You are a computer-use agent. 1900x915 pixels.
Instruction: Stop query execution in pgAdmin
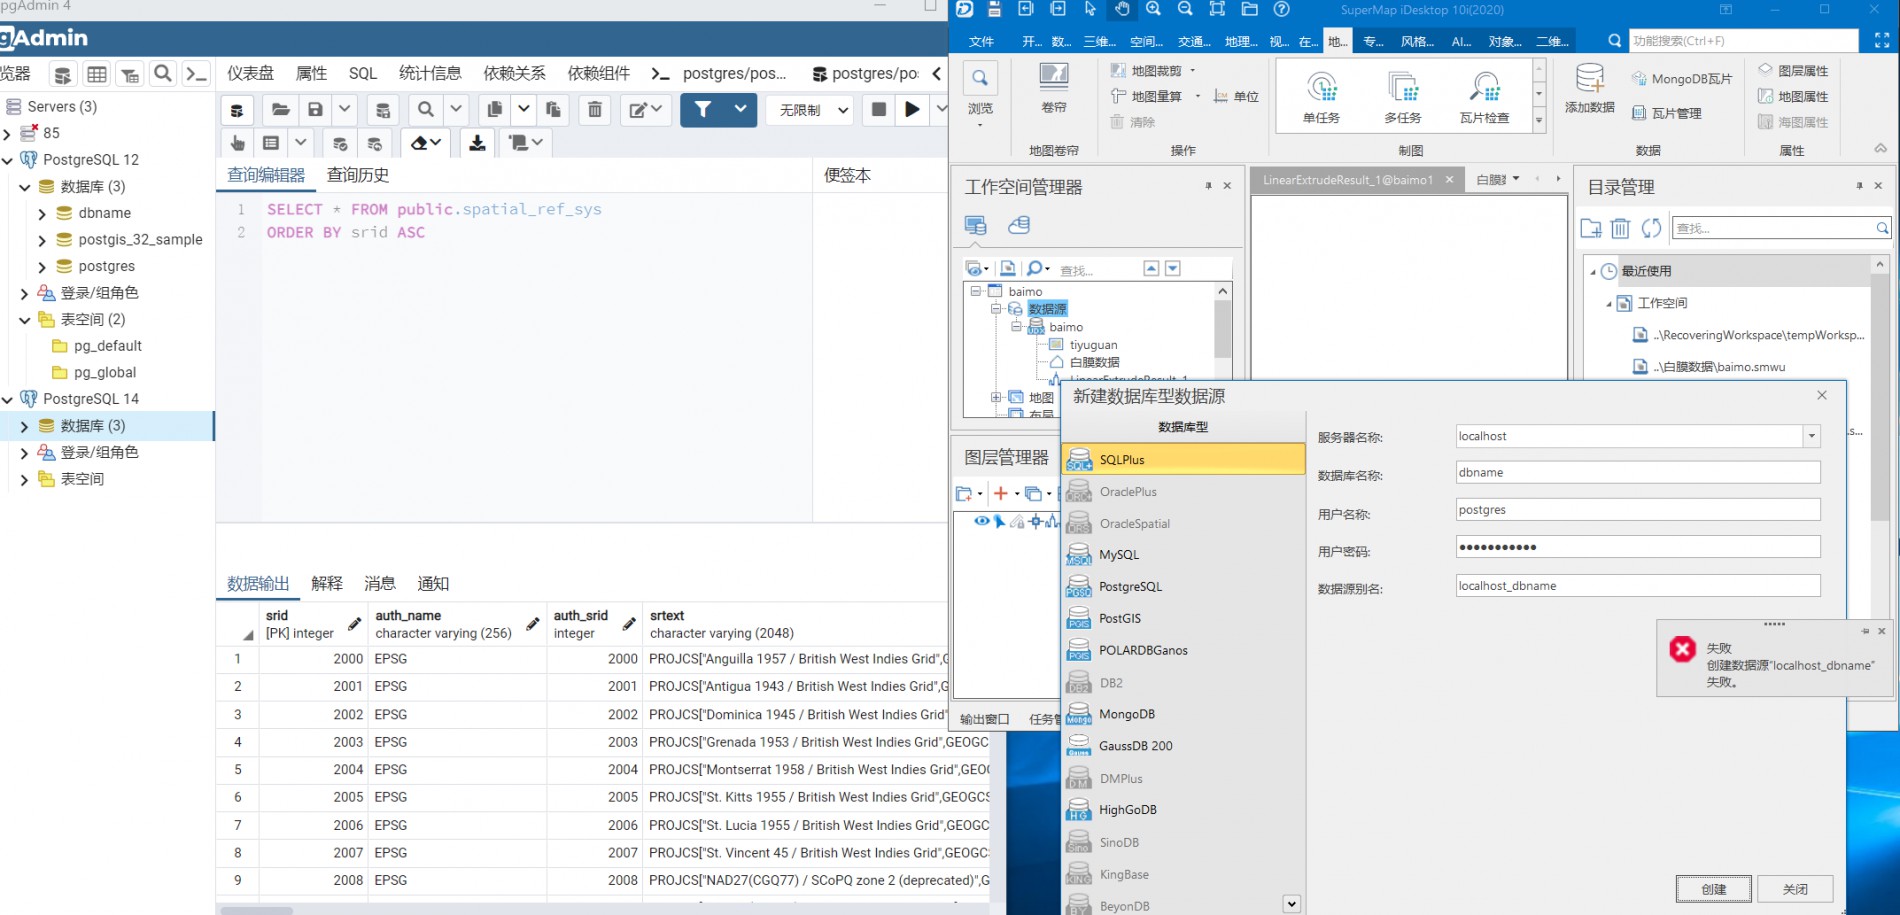(x=879, y=109)
